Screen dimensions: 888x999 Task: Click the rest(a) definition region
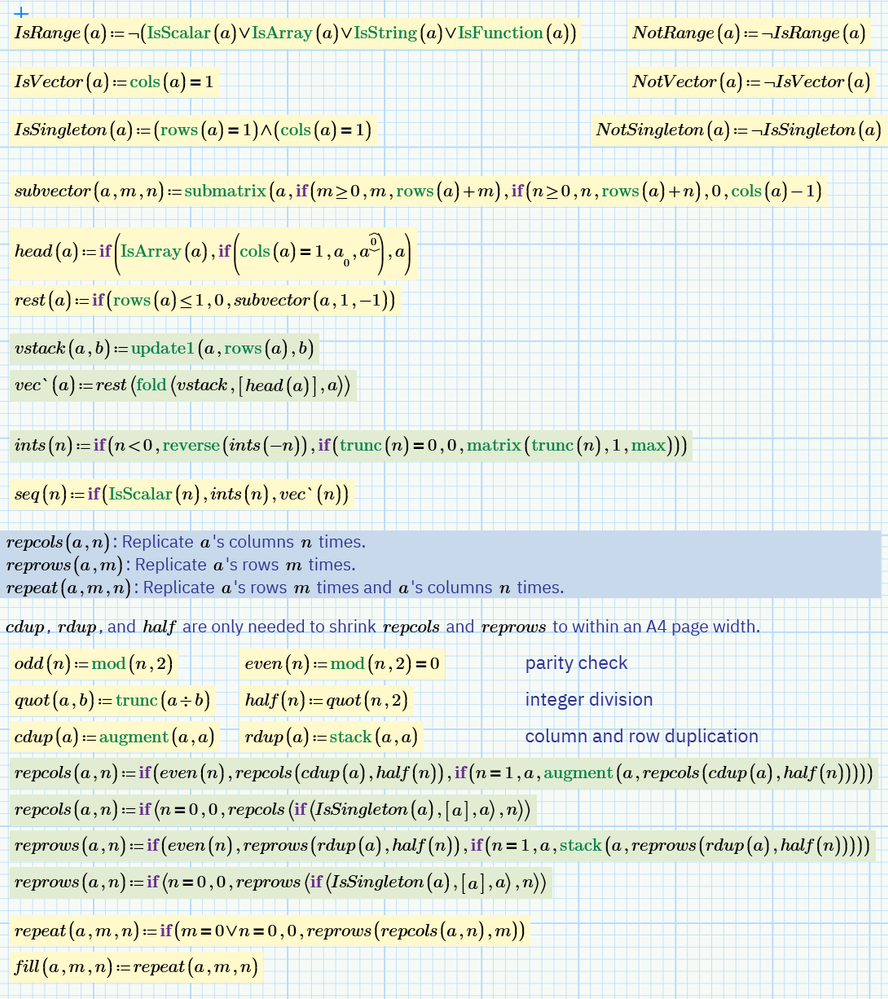[205, 300]
